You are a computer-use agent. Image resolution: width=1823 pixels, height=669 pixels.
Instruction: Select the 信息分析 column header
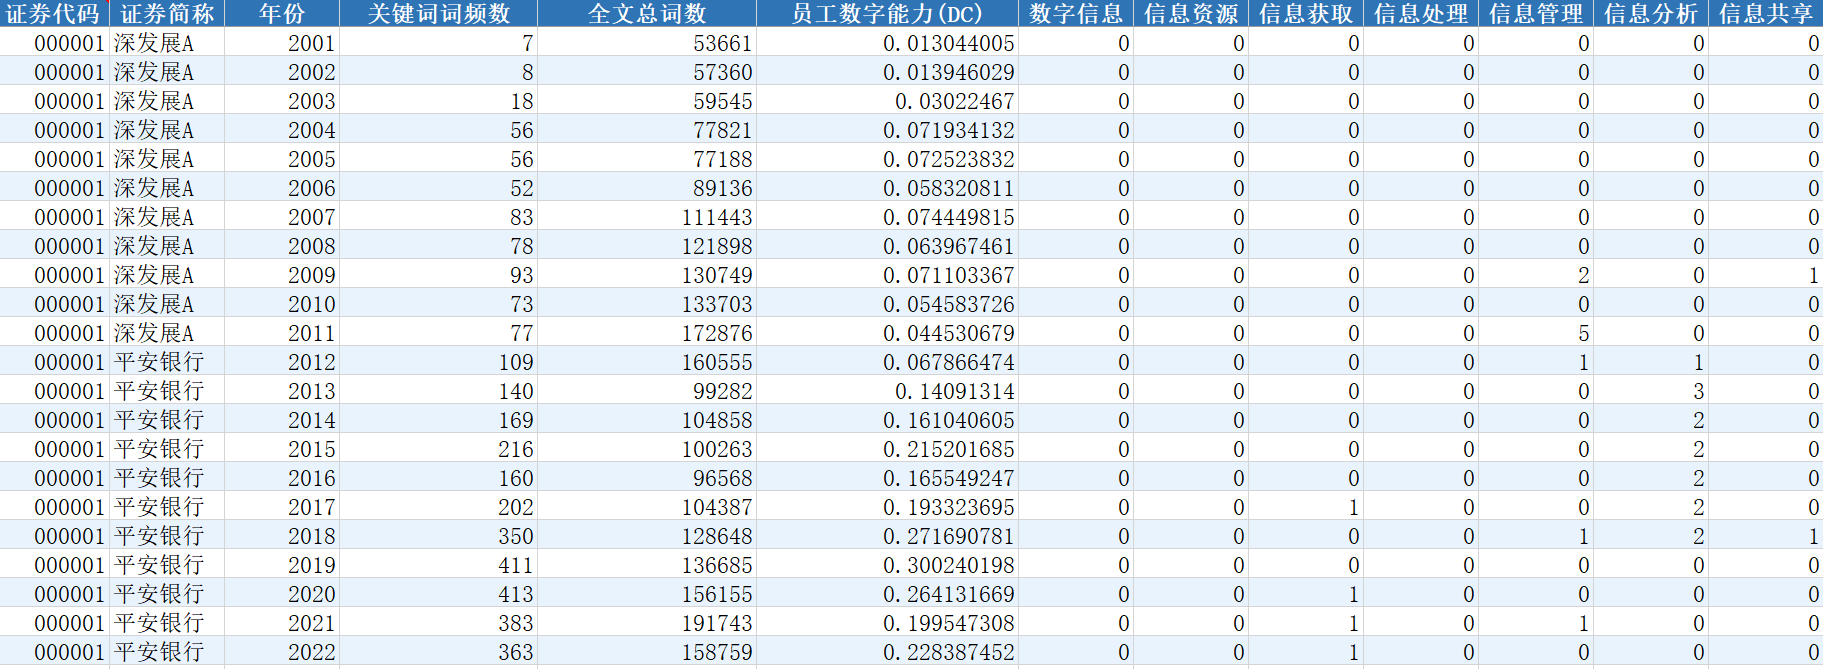[x=1651, y=13]
